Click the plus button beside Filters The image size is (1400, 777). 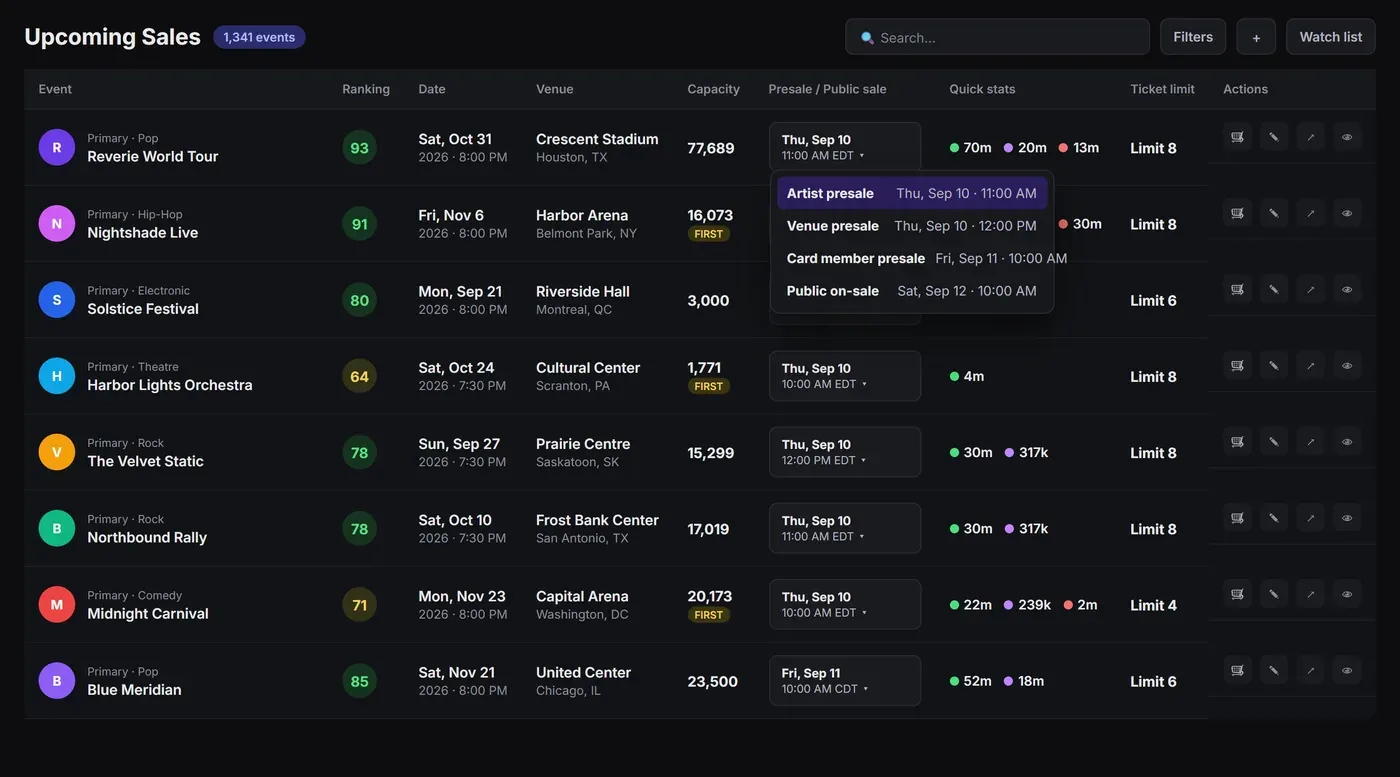1256,37
